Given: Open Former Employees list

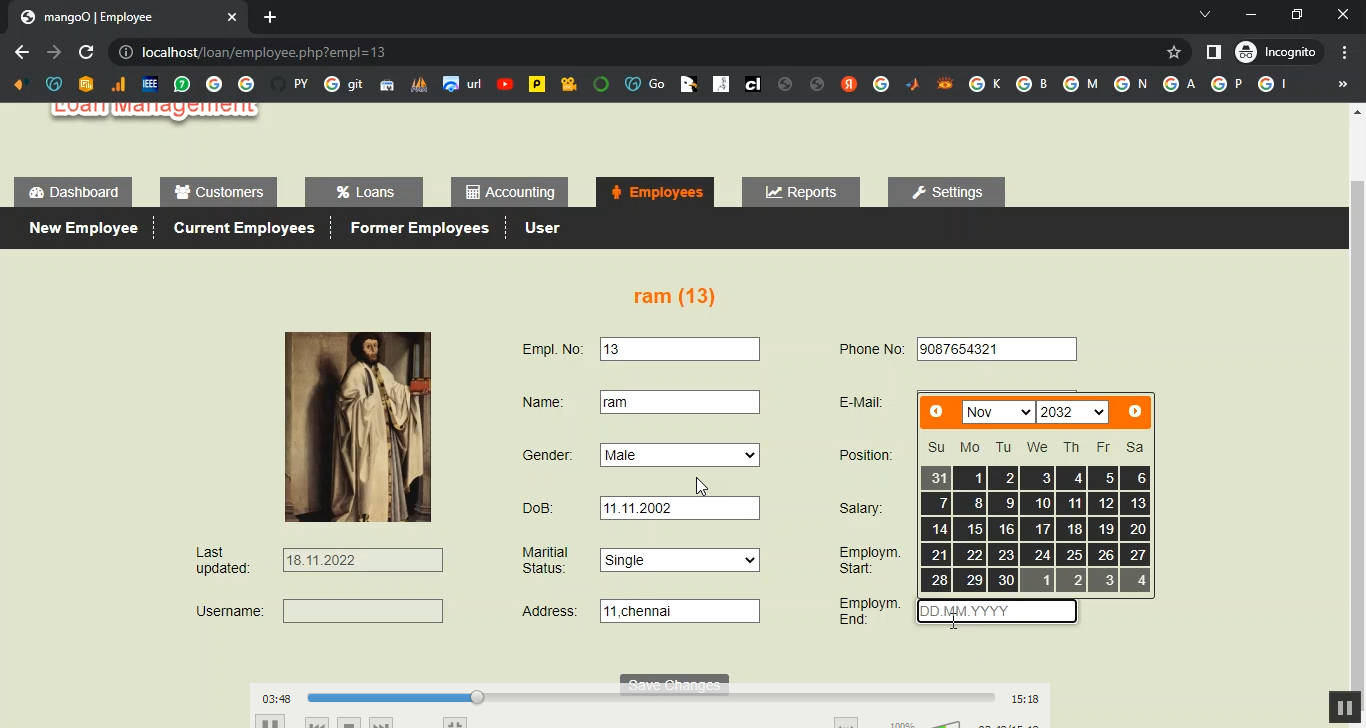Looking at the screenshot, I should click(x=420, y=228).
